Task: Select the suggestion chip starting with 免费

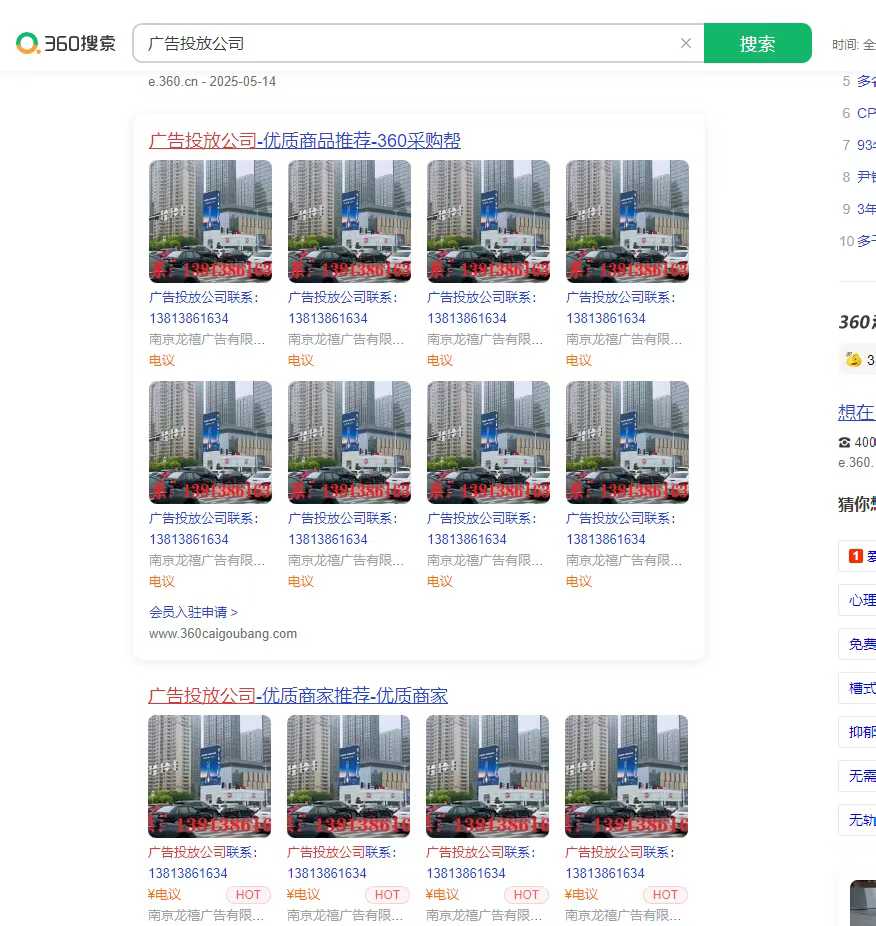Action: click(858, 644)
